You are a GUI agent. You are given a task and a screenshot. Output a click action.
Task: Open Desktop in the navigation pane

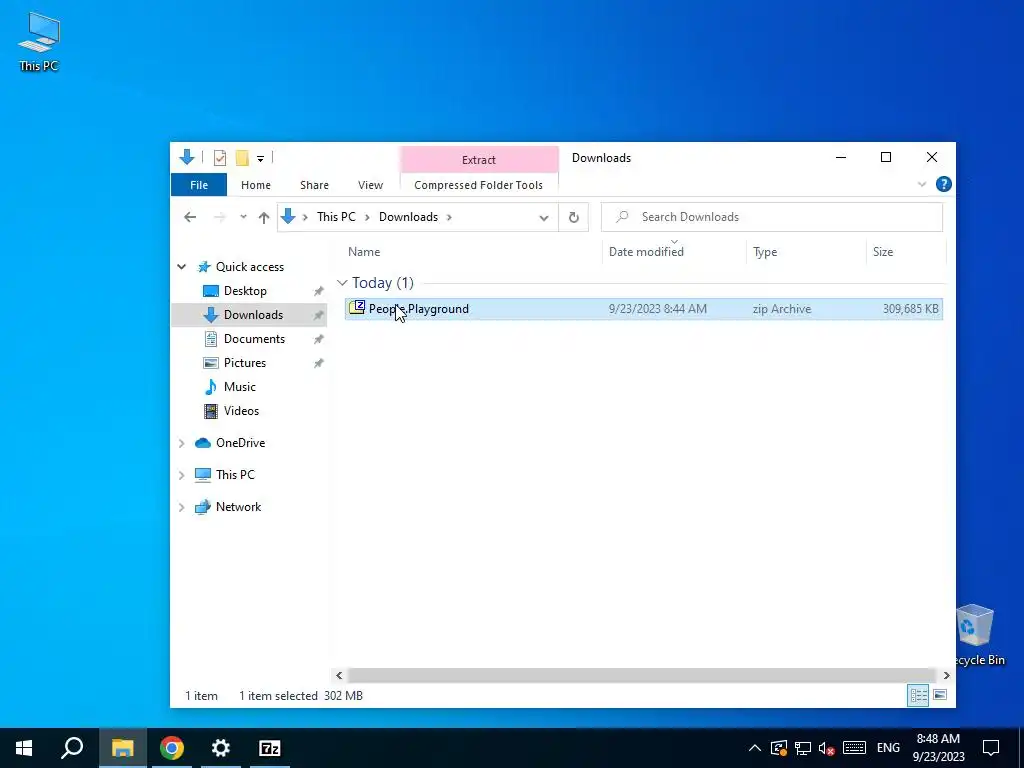click(245, 291)
